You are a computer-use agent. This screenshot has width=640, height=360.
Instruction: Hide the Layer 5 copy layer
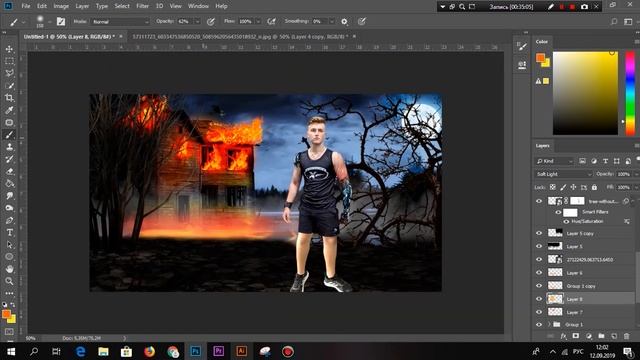click(539, 233)
